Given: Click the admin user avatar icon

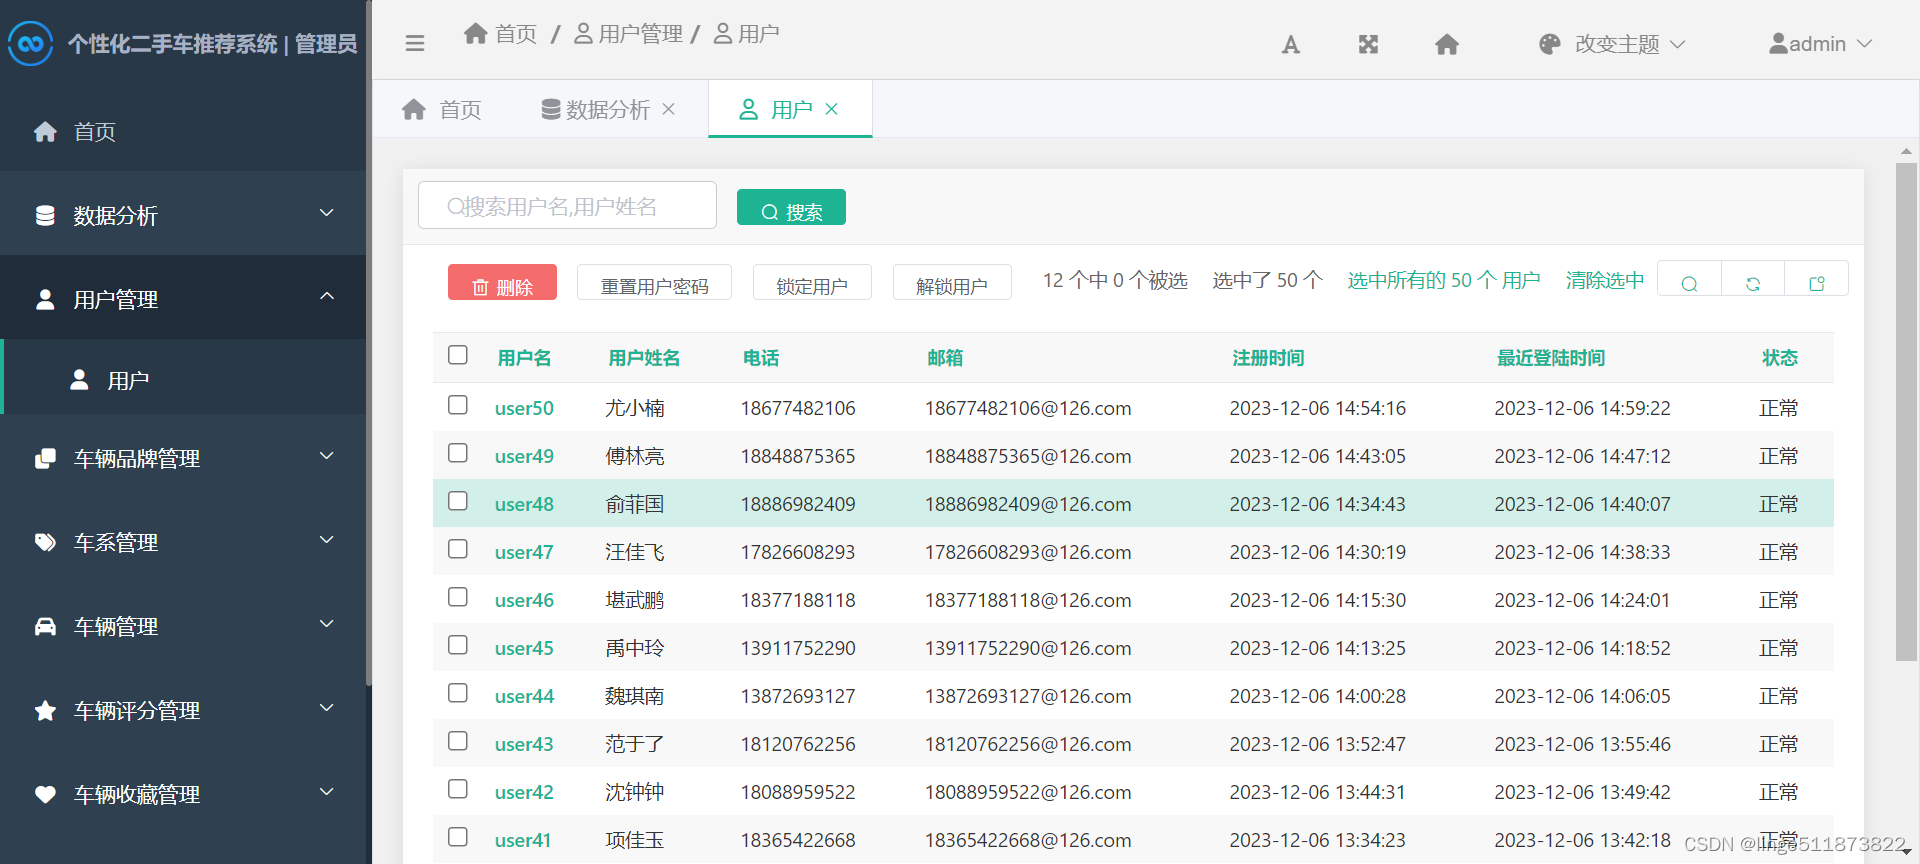Looking at the screenshot, I should coord(1778,44).
